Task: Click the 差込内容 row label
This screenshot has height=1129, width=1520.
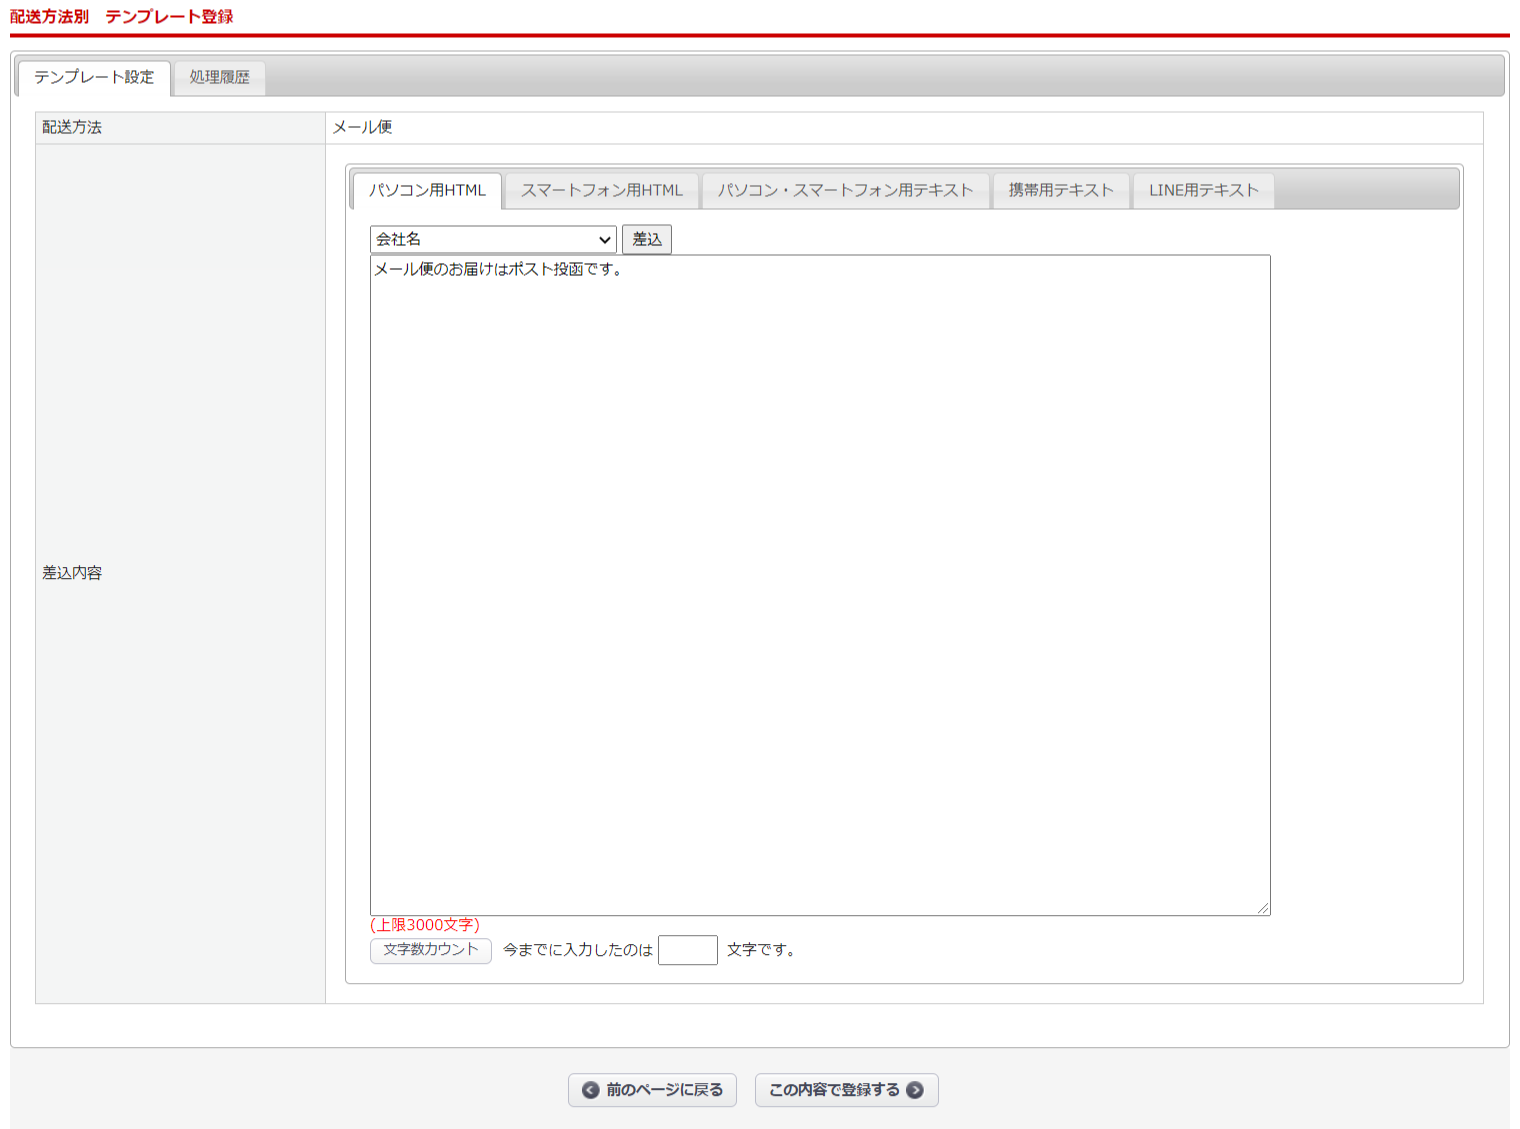Action: click(72, 573)
